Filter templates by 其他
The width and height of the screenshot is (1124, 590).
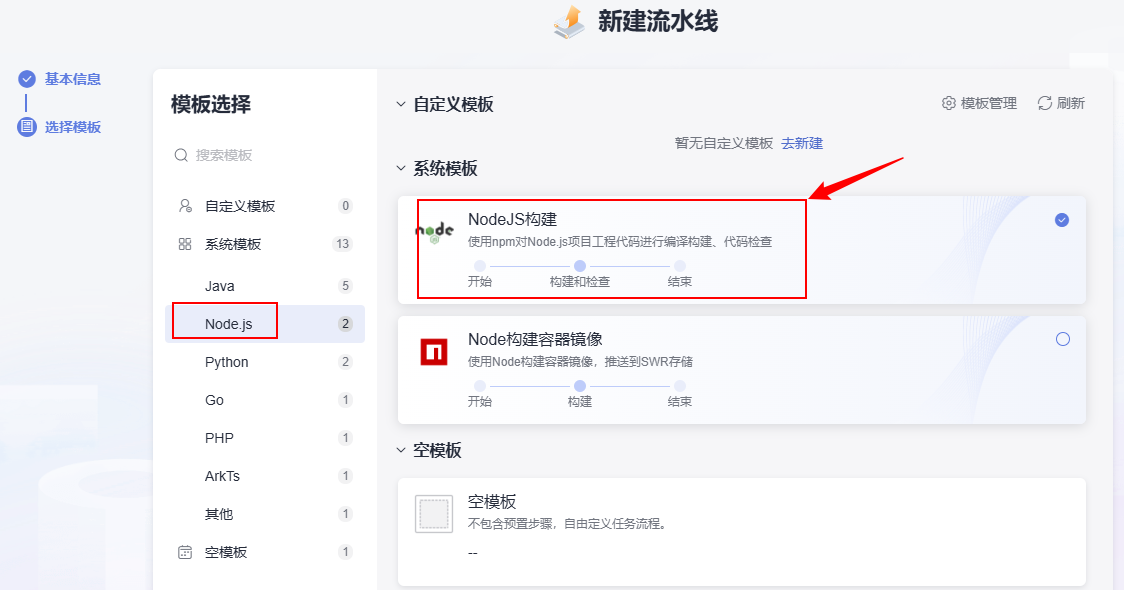click(x=265, y=514)
